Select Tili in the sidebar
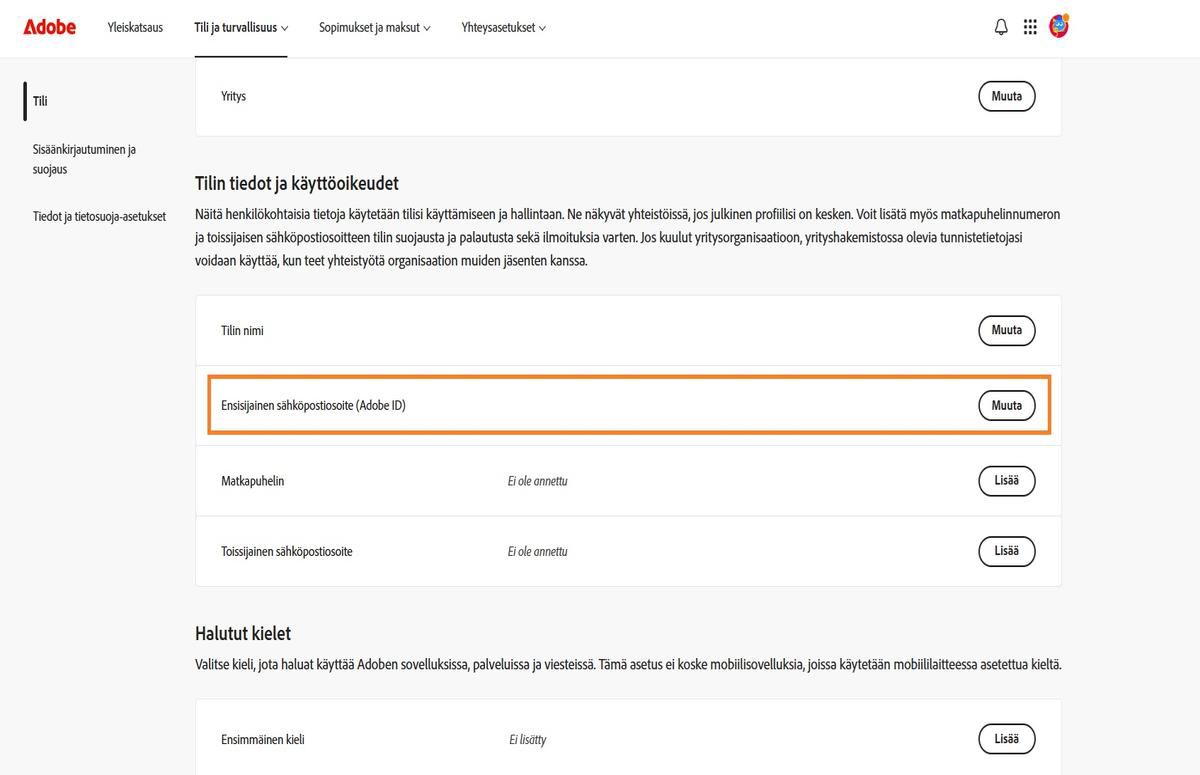Viewport: 1200px width, 775px height. pyautogui.click(x=40, y=100)
